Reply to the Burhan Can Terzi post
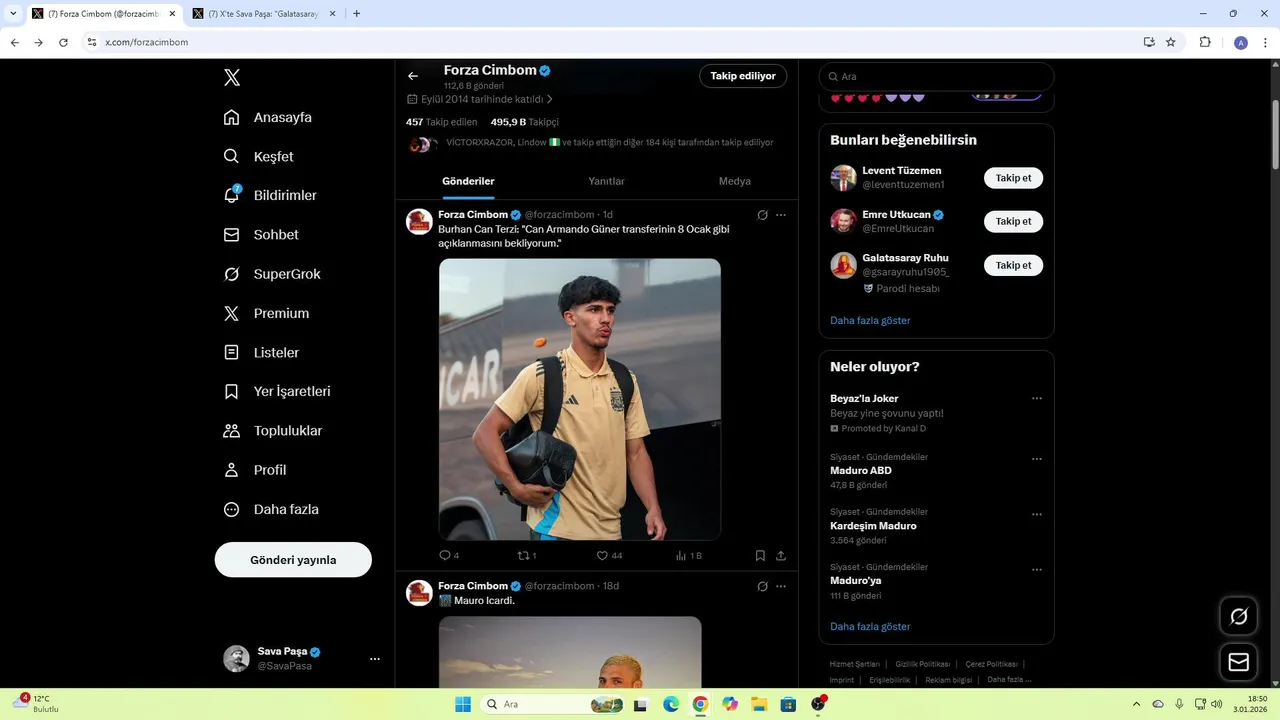 point(449,556)
